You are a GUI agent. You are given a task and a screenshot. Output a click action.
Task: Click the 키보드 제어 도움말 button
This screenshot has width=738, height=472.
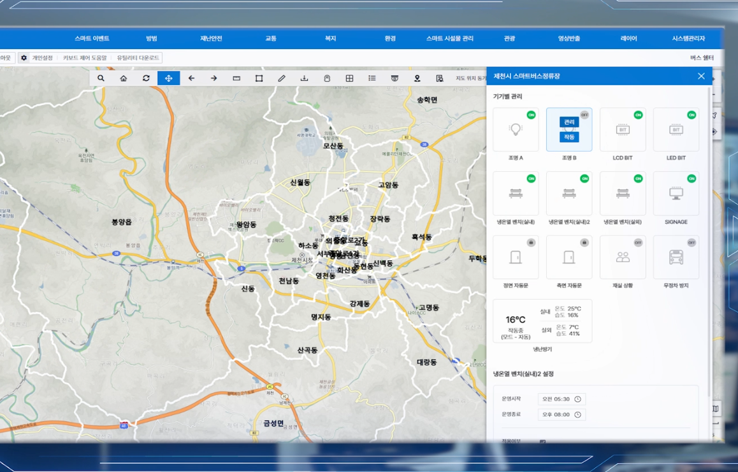pos(85,58)
